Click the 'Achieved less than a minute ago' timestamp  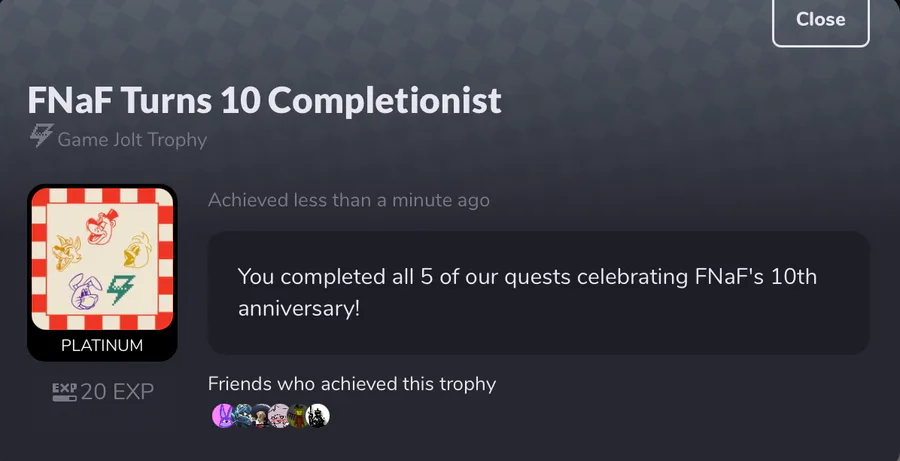click(349, 200)
